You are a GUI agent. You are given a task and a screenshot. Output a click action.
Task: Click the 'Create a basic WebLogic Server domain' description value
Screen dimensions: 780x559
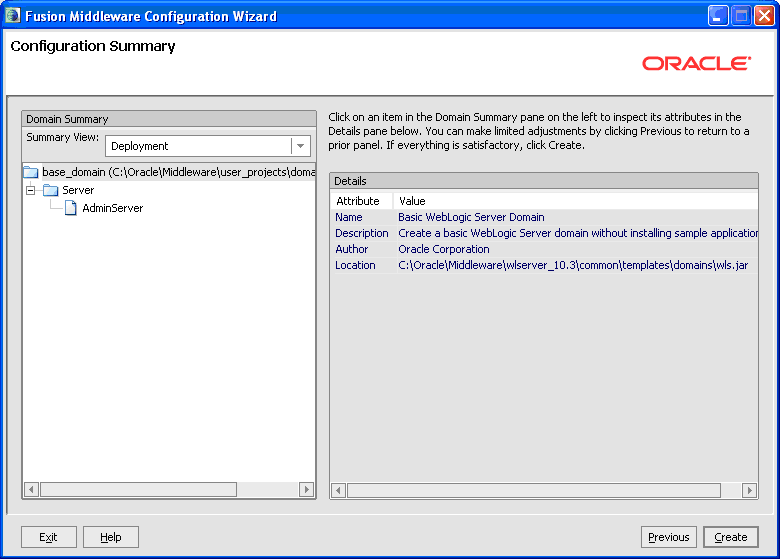578,233
